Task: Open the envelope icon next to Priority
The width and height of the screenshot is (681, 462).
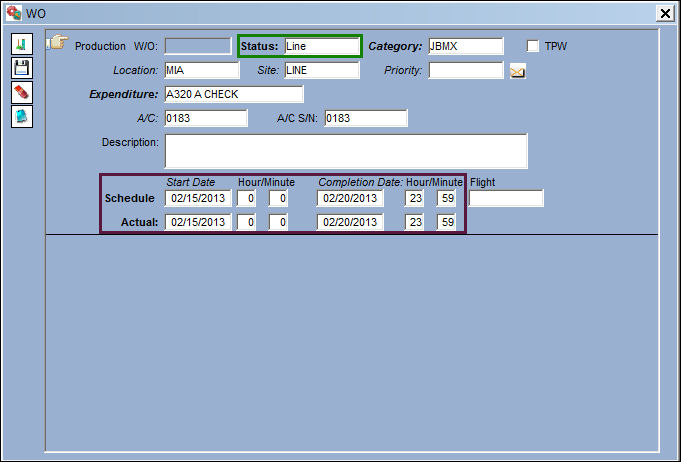Action: 517,71
